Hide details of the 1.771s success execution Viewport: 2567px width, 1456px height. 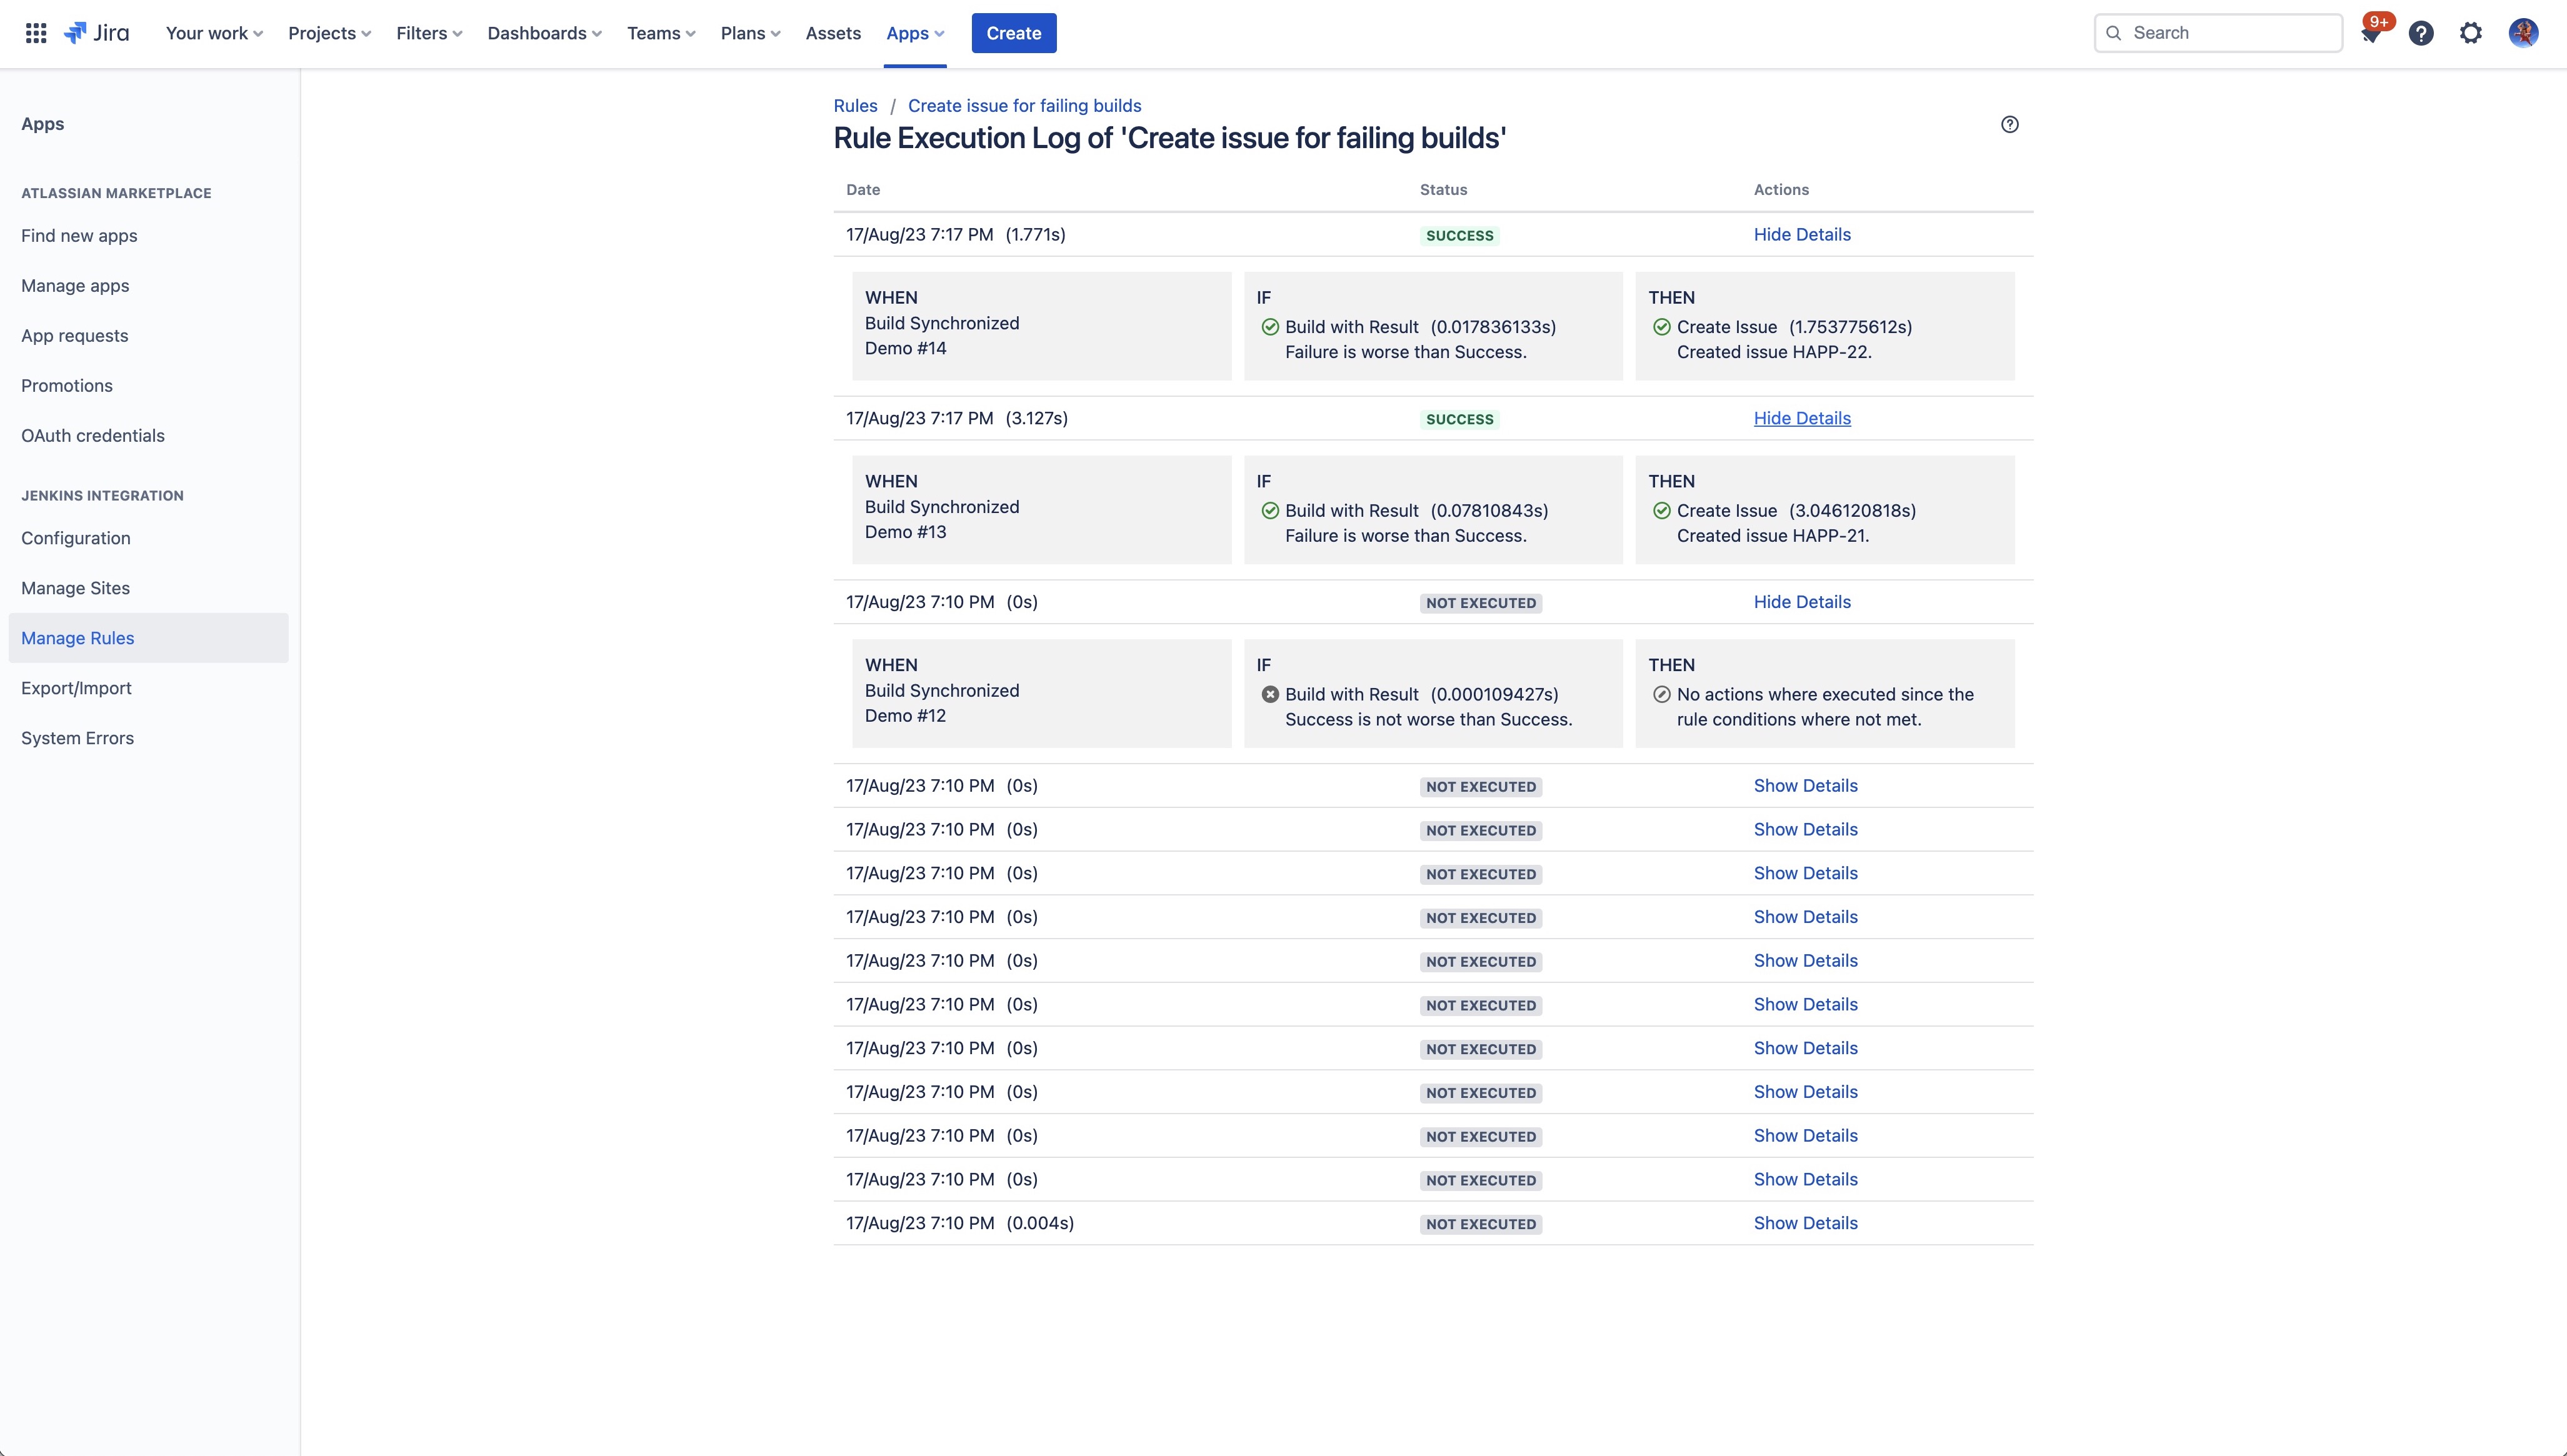[x=1801, y=234]
